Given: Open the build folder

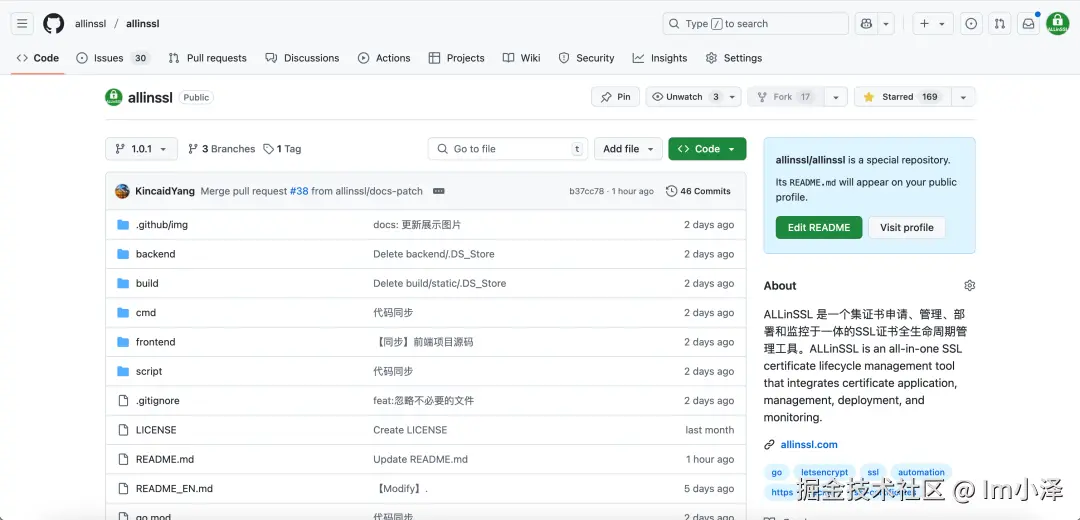Looking at the screenshot, I should [x=147, y=283].
